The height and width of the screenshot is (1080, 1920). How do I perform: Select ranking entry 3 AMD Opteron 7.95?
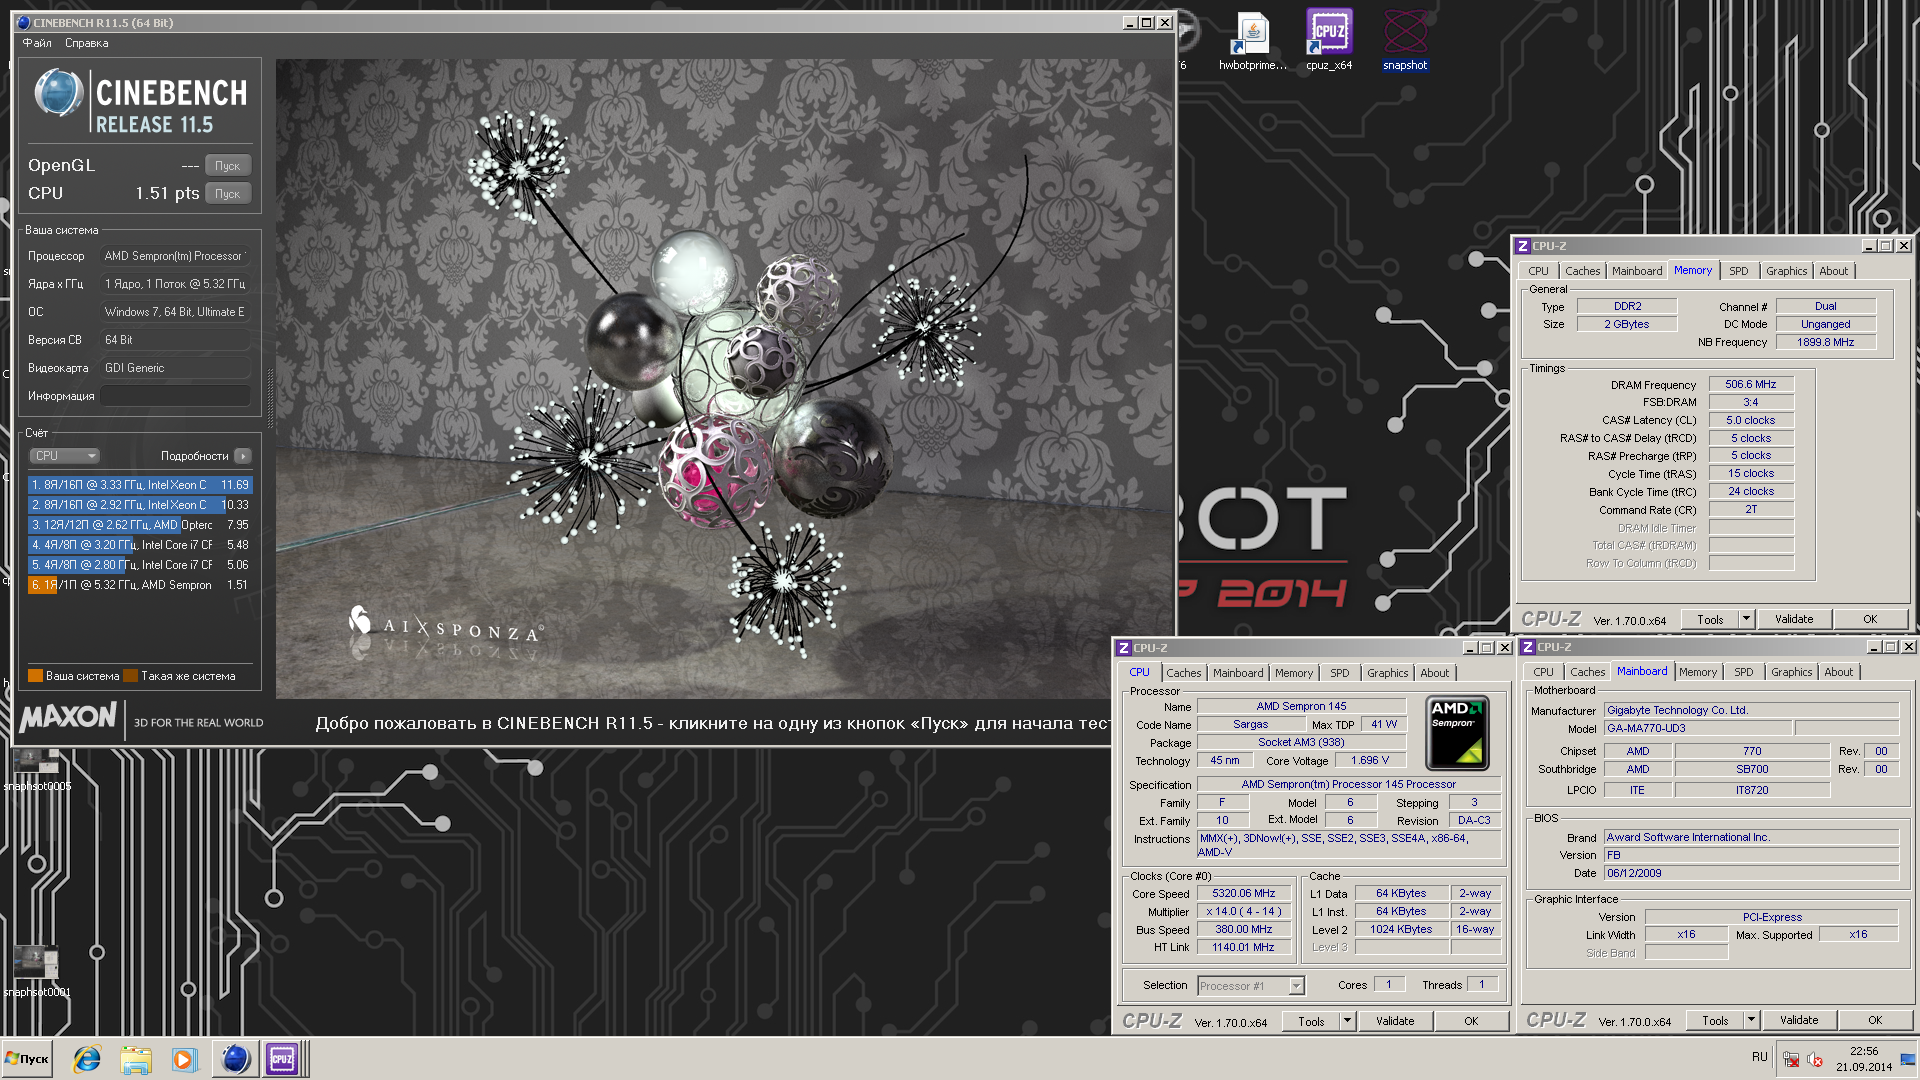tap(140, 525)
